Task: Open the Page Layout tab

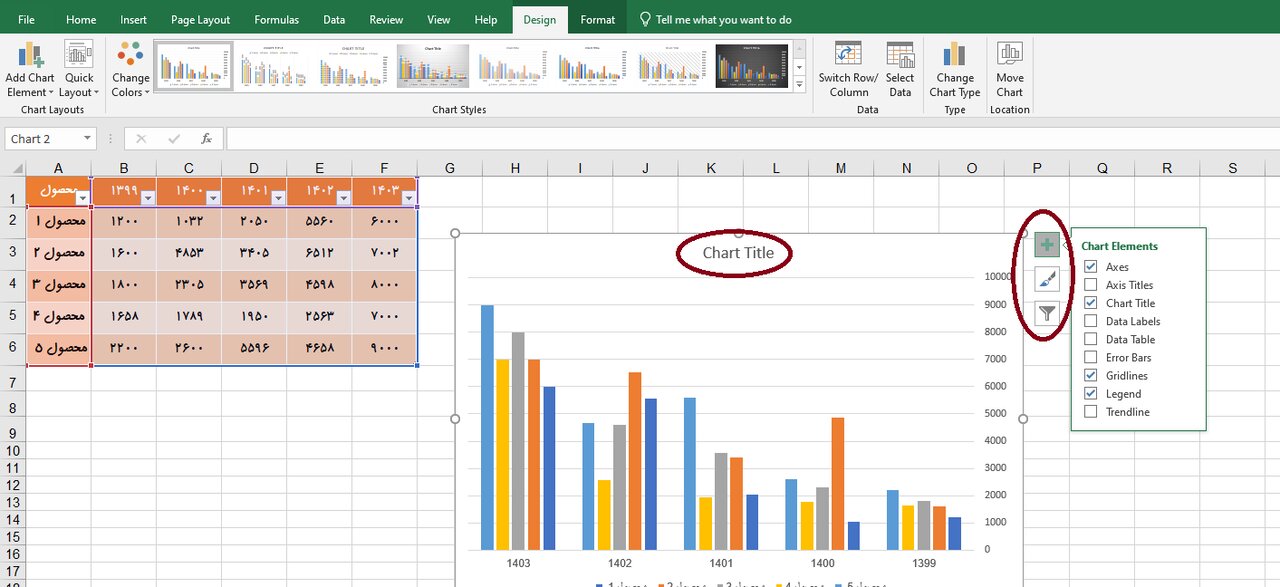Action: [200, 19]
